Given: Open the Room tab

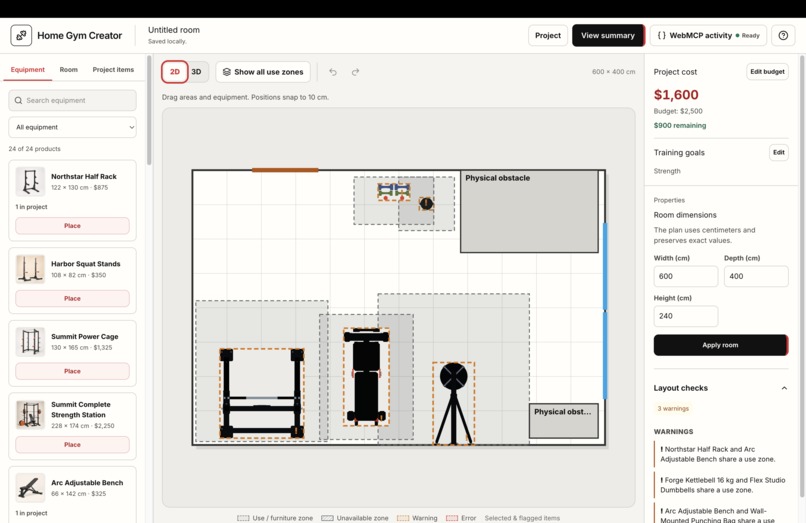Looking at the screenshot, I should 68,69.
